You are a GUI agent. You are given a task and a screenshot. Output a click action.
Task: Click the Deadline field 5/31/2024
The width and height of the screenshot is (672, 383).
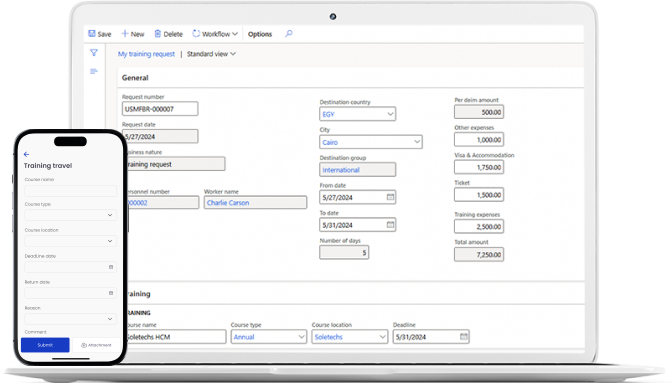pos(431,337)
